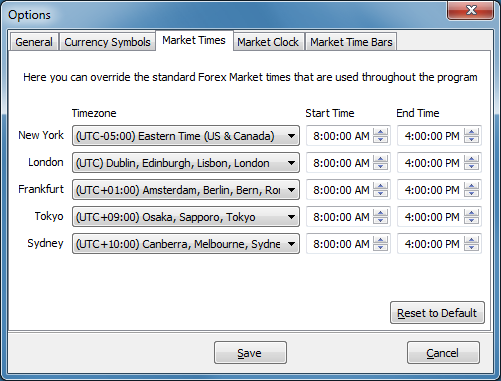Open the Sydney timezone dropdown
This screenshot has height=381, width=501.
186,244
